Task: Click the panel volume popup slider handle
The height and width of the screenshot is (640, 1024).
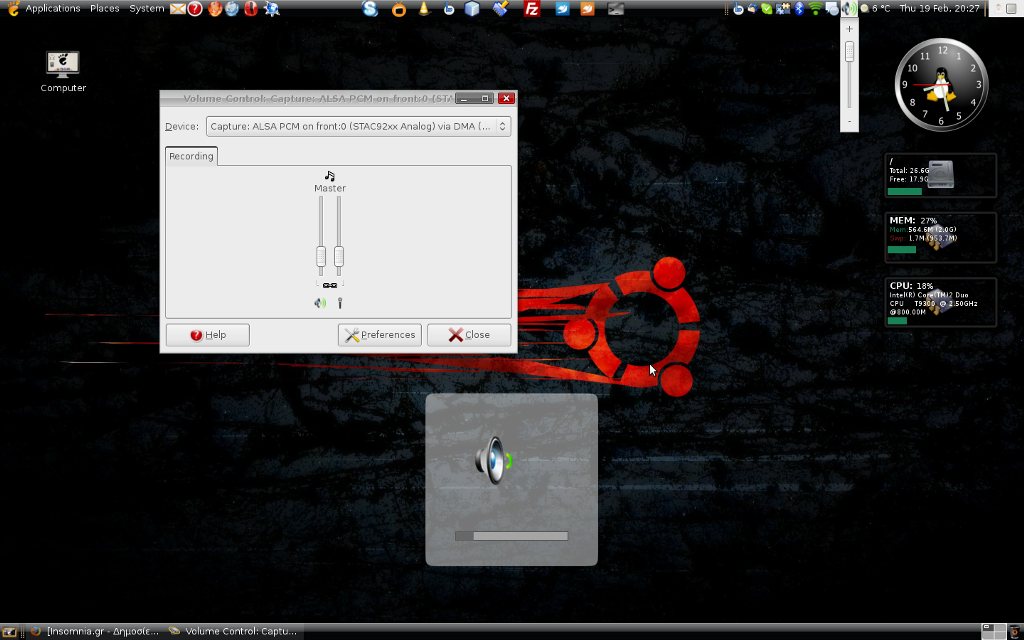Action: click(849, 52)
